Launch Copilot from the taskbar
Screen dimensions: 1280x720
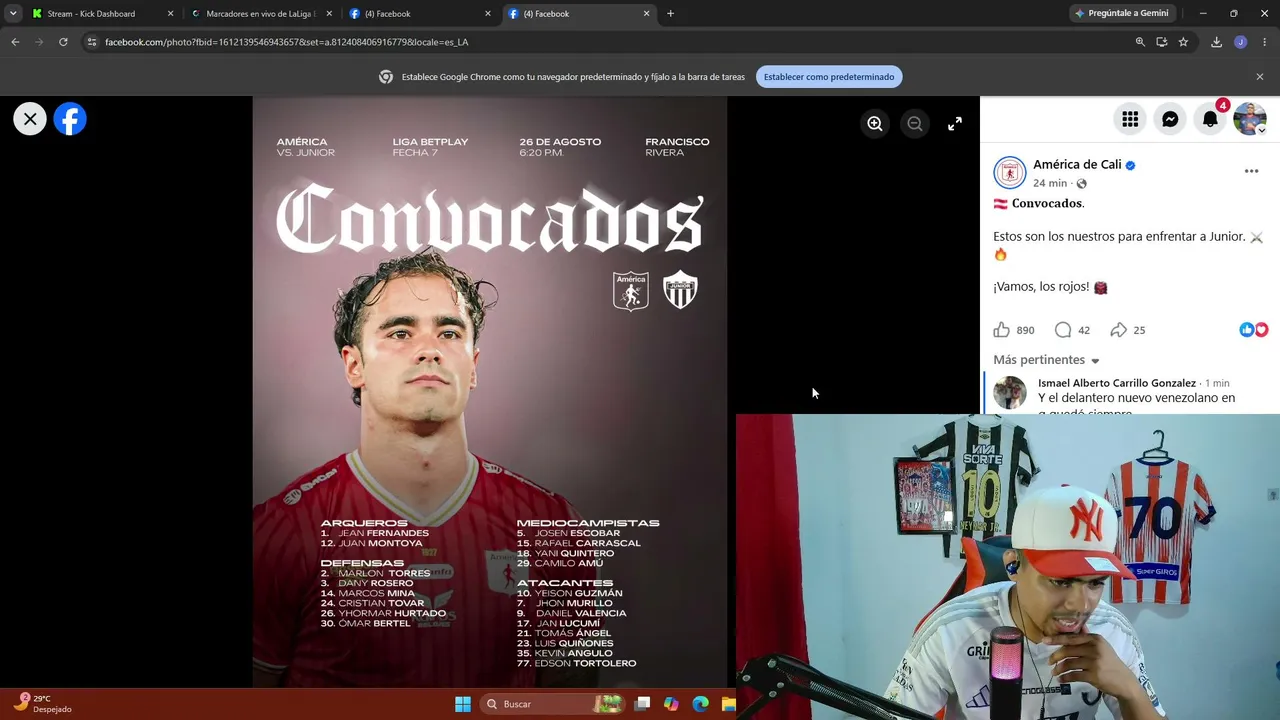click(671, 704)
